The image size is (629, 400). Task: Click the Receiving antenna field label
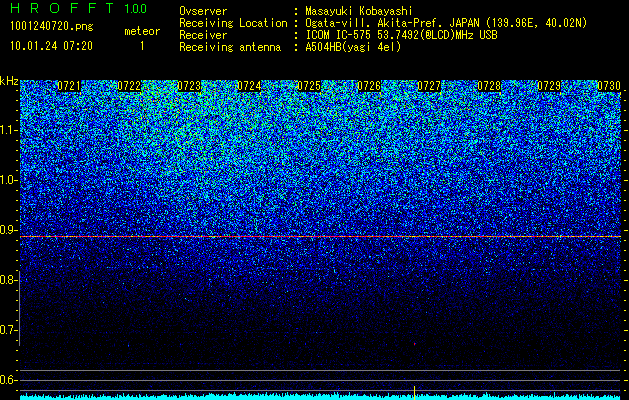(x=230, y=47)
